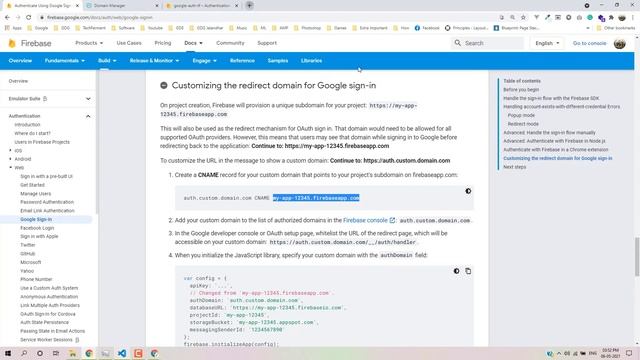Open the Facebook bookmark
Viewport: 640px width, 360px height.
pos(427,28)
